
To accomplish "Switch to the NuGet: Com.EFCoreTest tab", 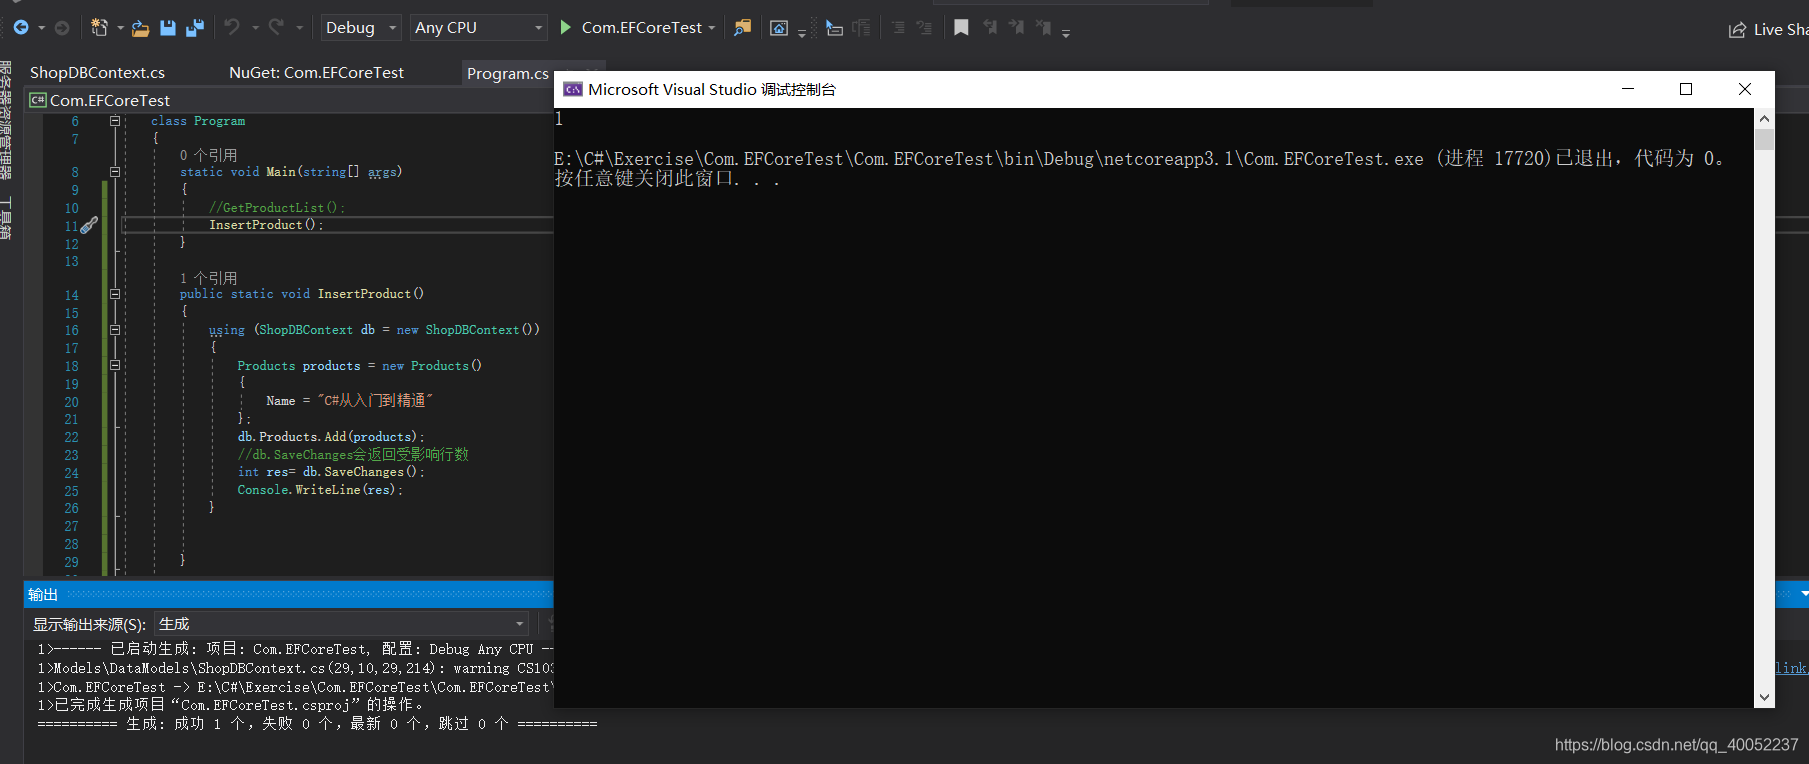I will [316, 72].
